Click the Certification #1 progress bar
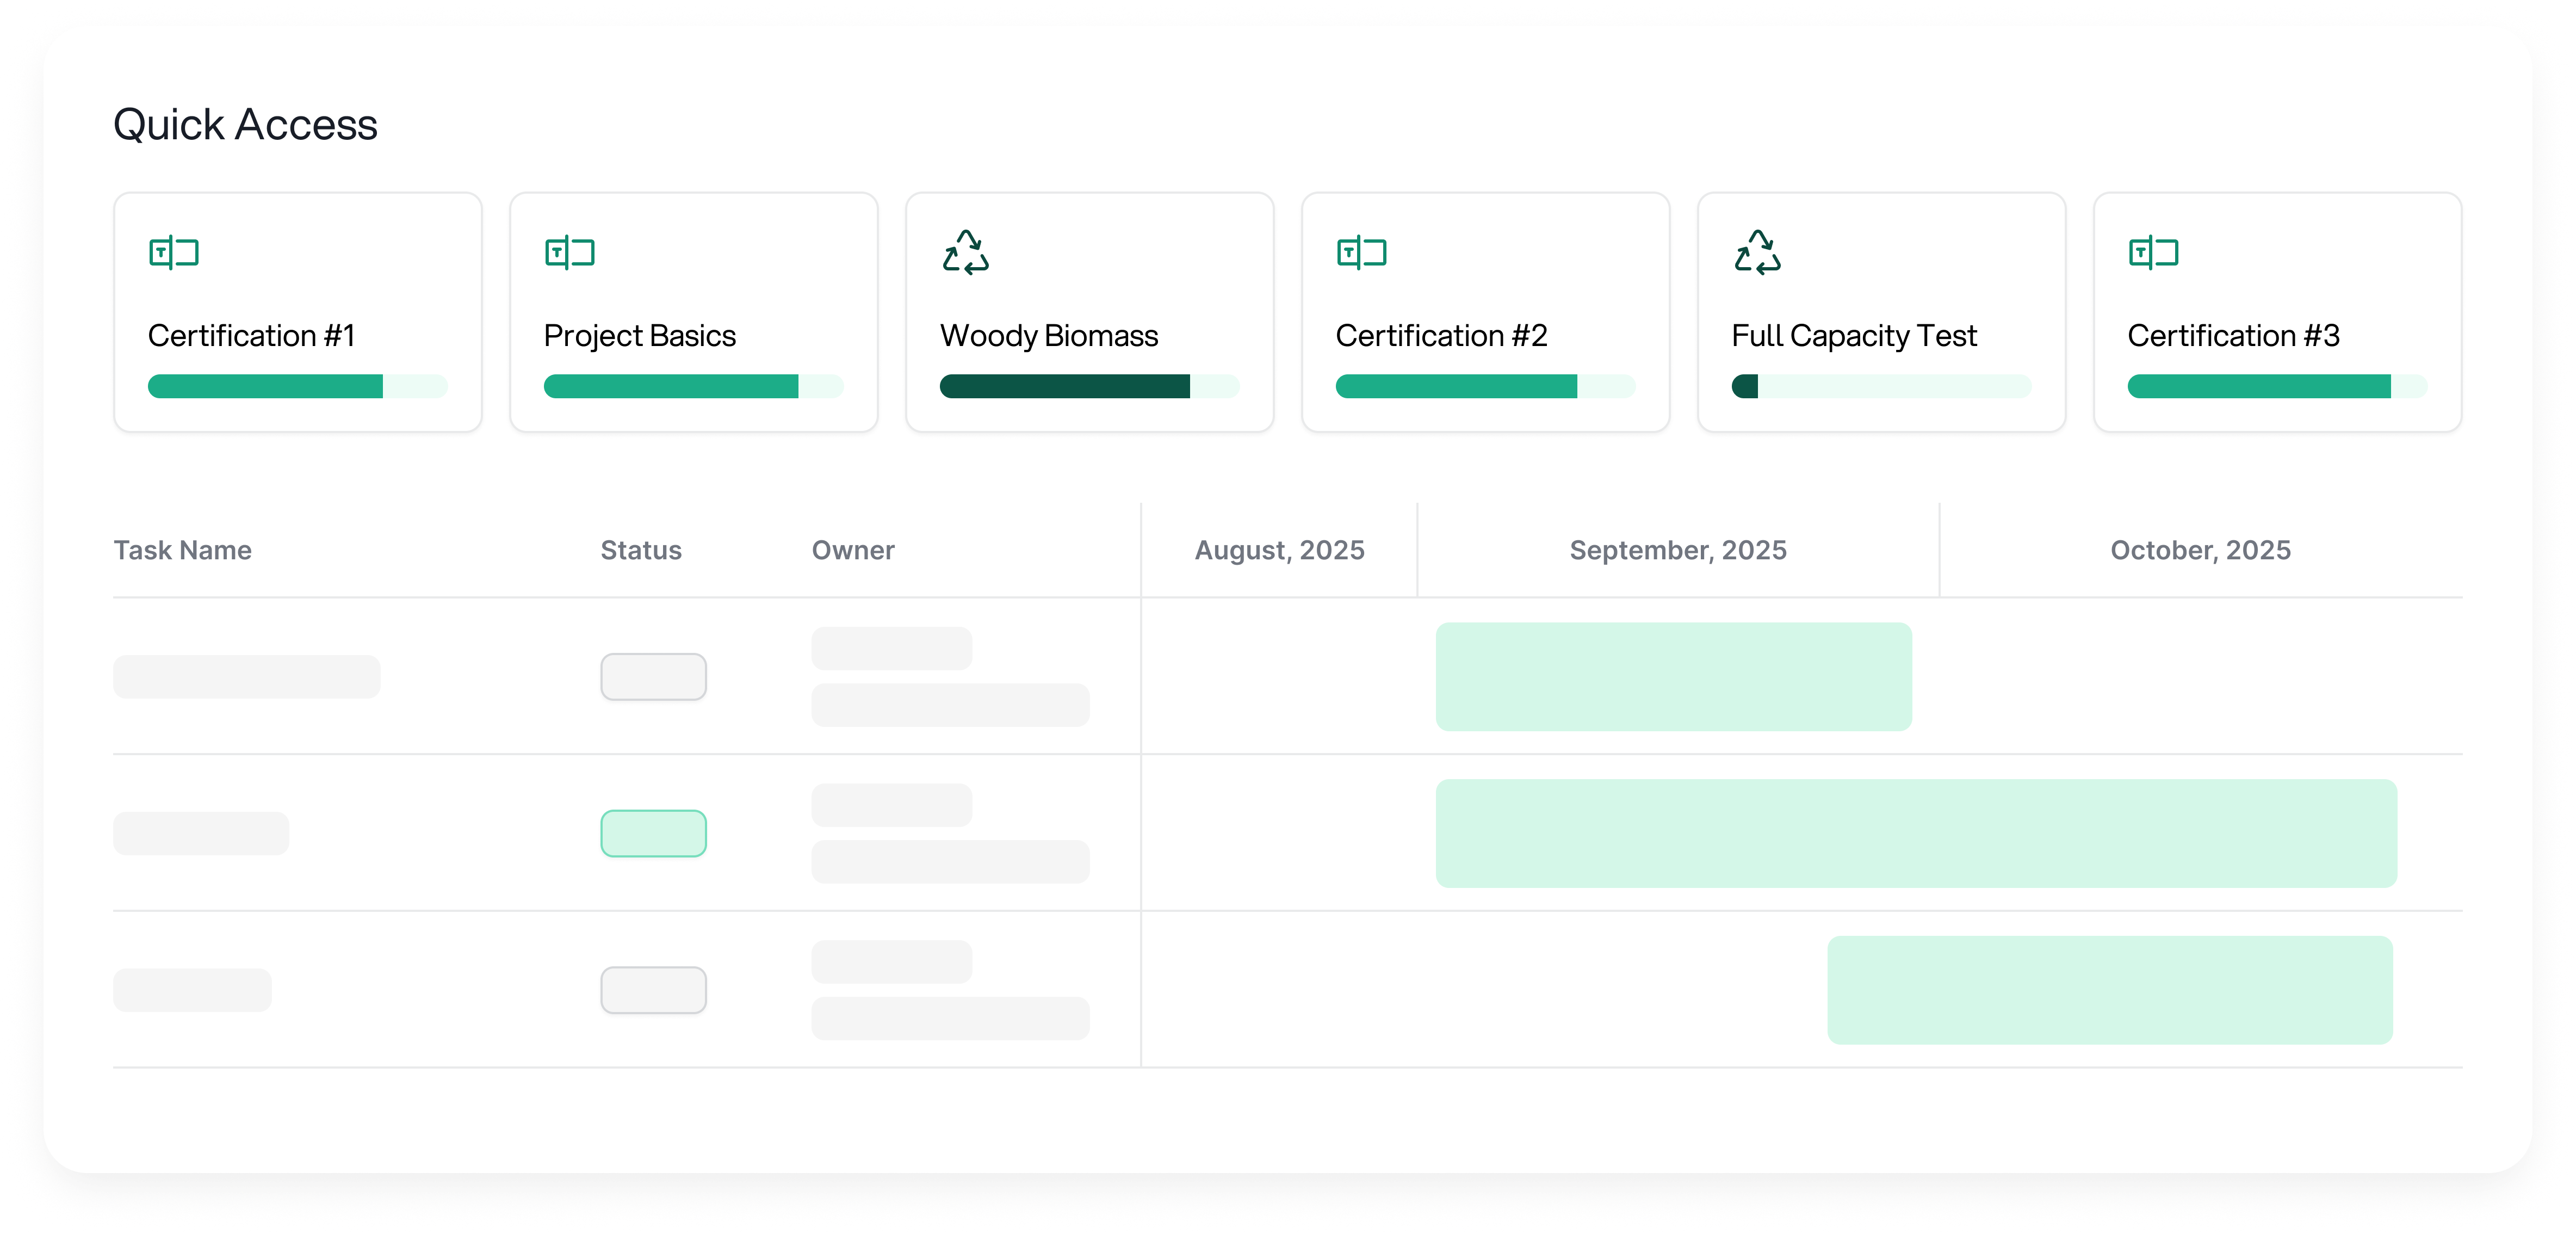 click(x=297, y=386)
